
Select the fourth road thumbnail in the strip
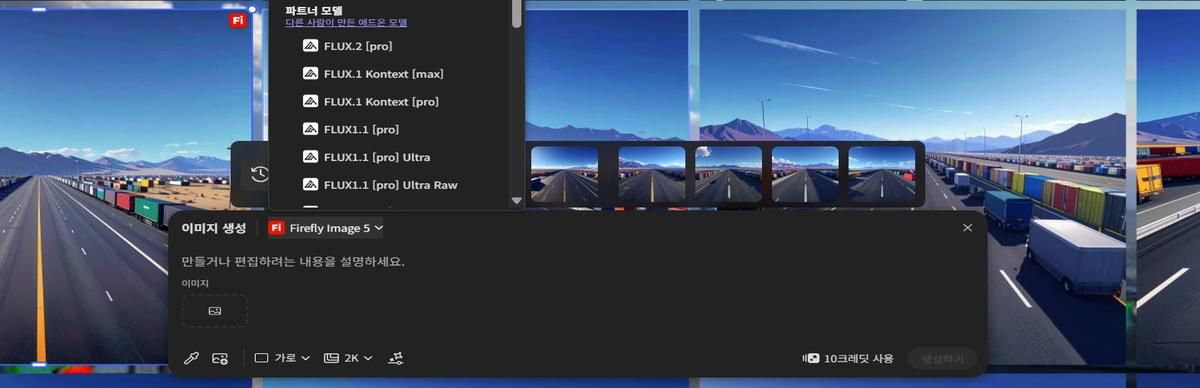click(805, 174)
